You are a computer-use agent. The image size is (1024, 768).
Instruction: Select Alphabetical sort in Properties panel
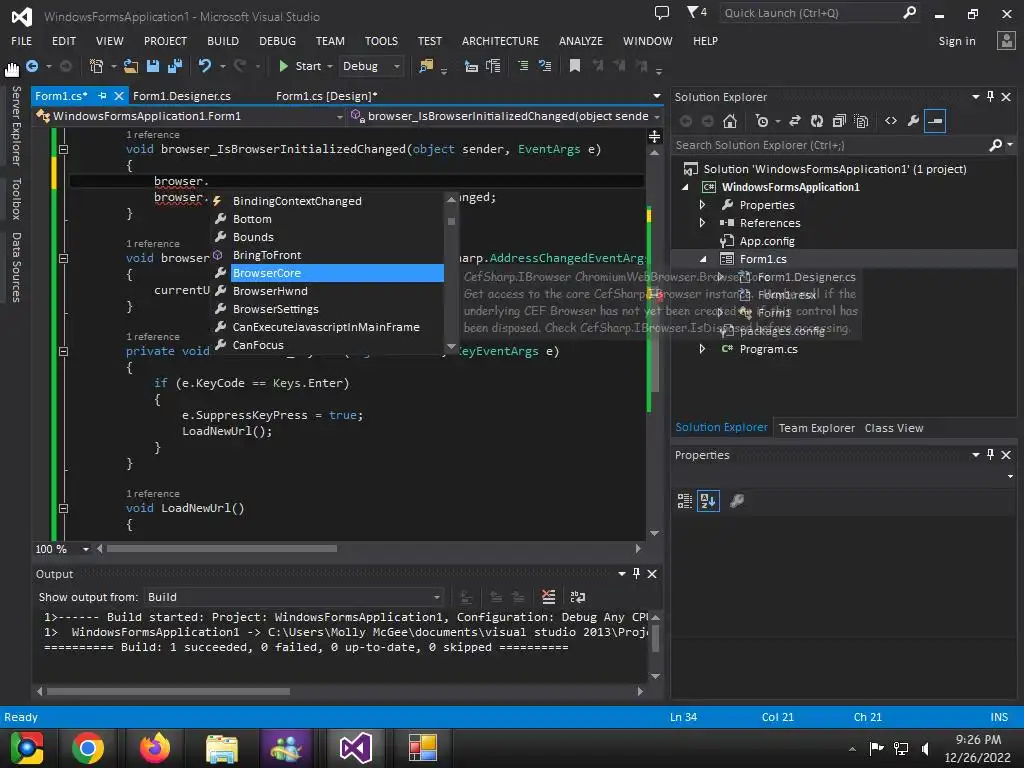tap(708, 501)
